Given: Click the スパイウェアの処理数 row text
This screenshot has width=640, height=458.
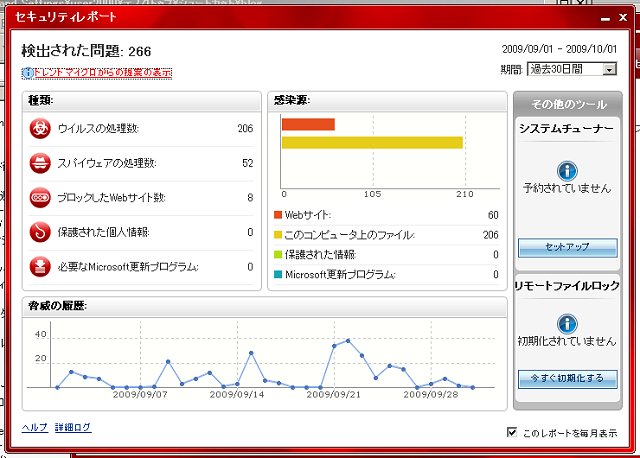Looking at the screenshot, I should (x=107, y=163).
